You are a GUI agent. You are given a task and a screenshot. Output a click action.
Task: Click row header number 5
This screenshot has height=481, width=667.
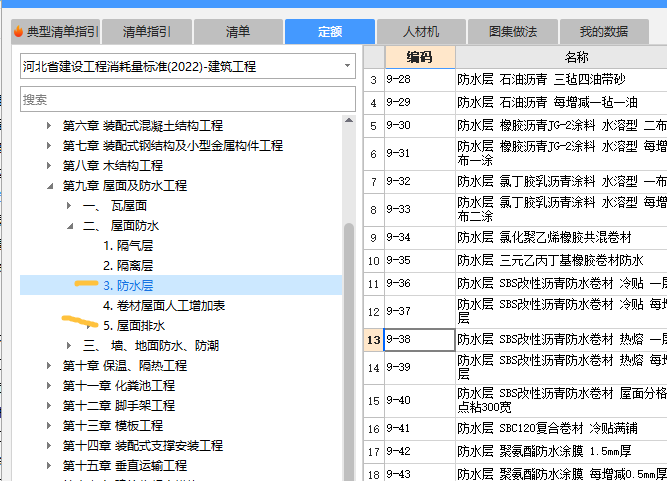point(374,125)
